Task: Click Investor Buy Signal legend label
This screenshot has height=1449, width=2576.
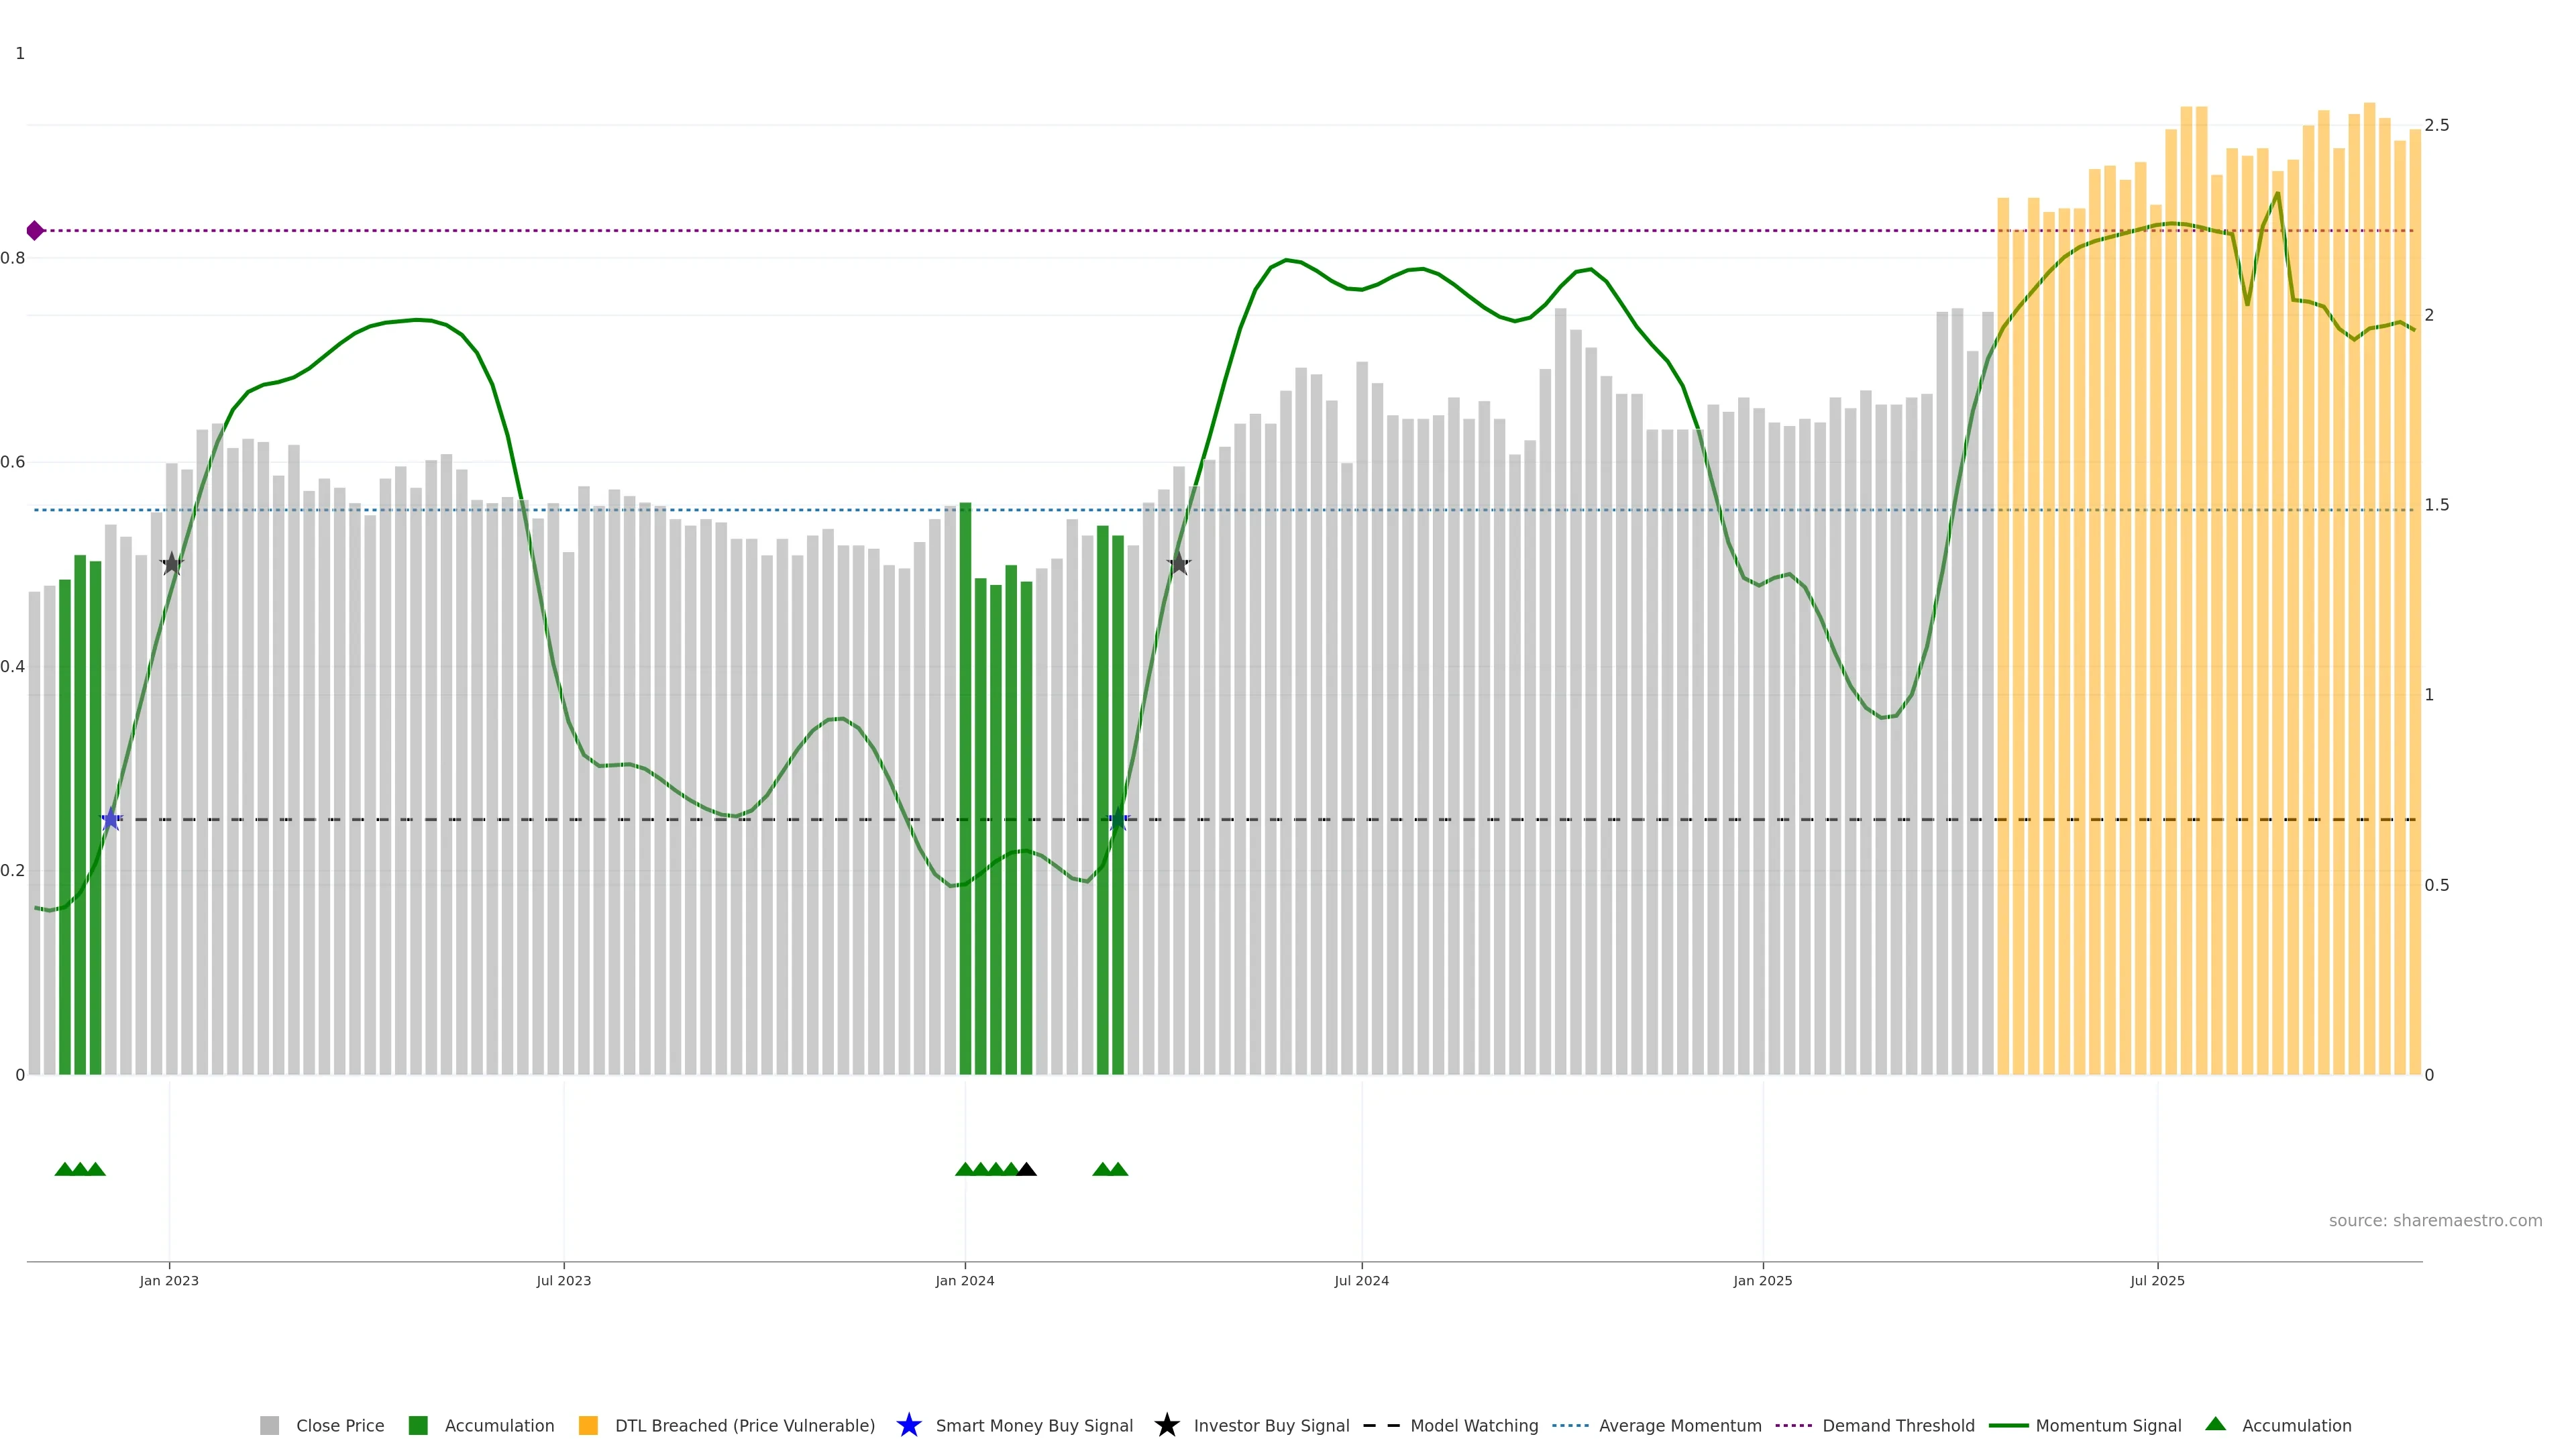Action: 1271,1425
